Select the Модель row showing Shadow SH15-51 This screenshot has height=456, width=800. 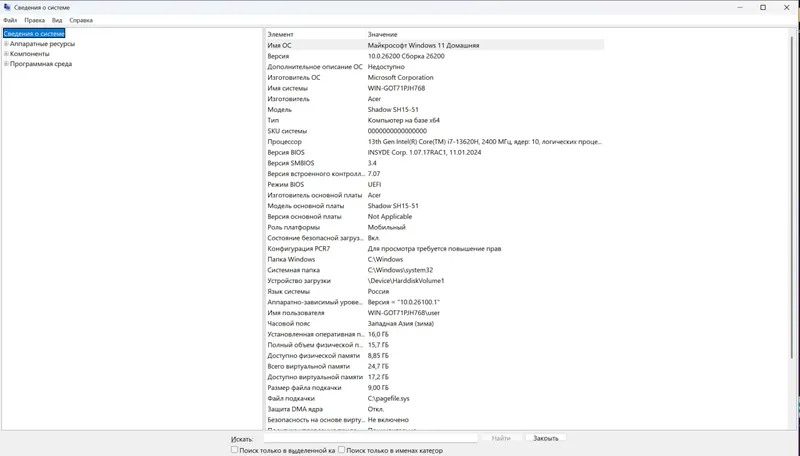click(x=435, y=110)
